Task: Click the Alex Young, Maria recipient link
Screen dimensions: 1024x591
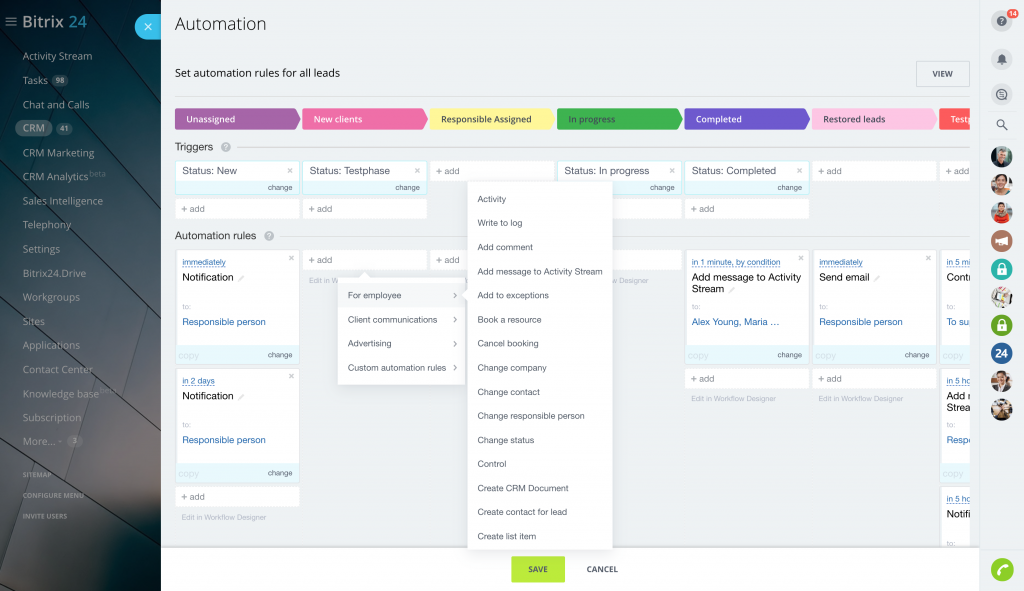Action: (x=735, y=322)
